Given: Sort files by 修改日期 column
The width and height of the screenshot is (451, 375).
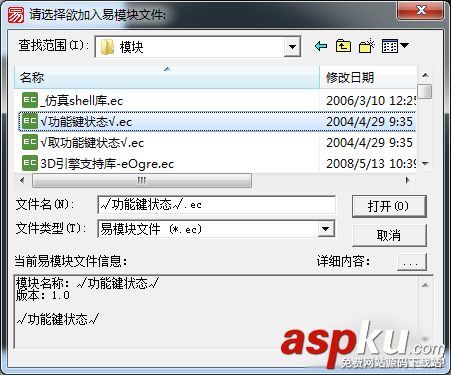Looking at the screenshot, I should (x=368, y=77).
